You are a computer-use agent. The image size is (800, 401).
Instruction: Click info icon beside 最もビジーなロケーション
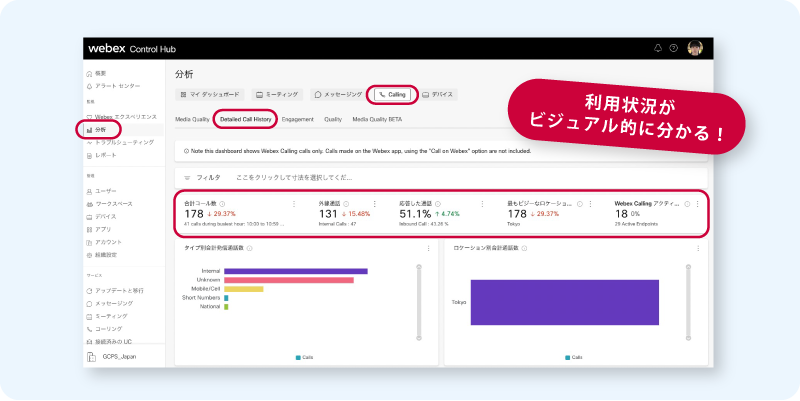tap(580, 204)
